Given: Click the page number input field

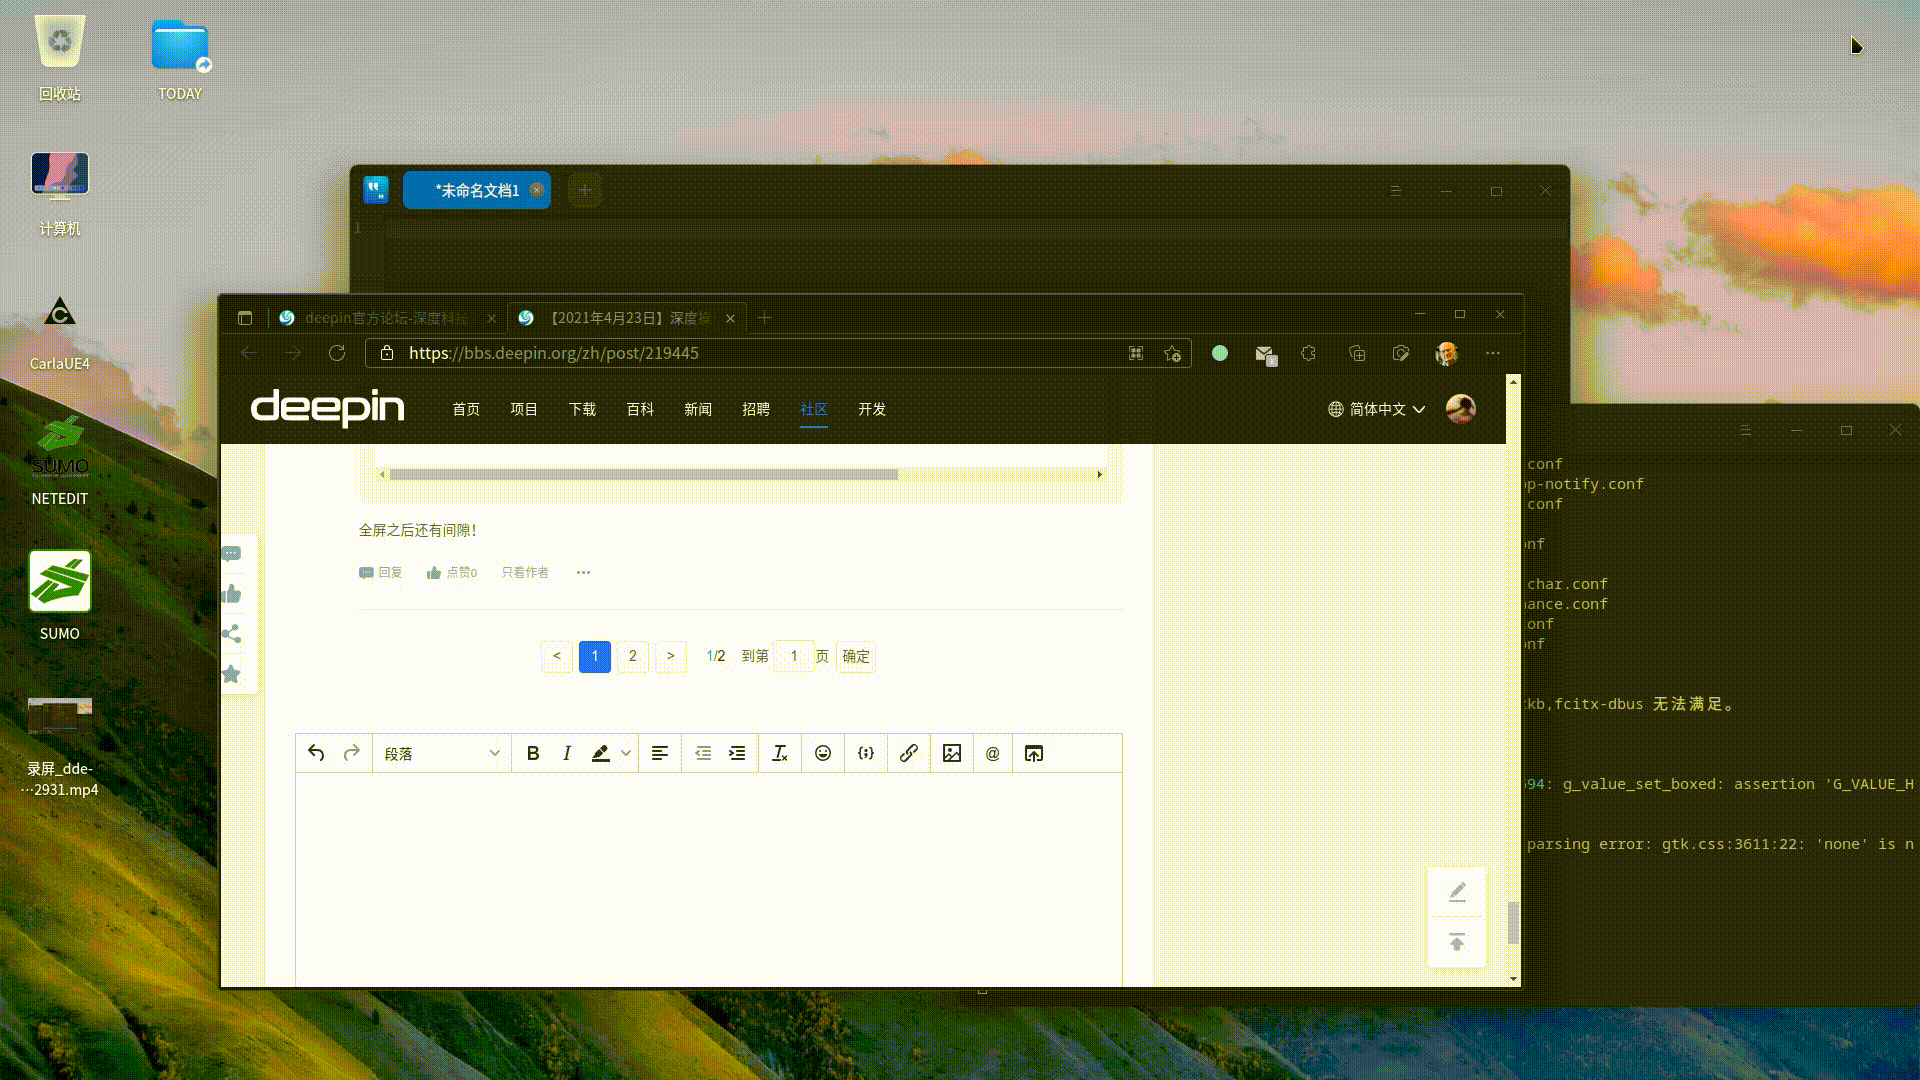Looking at the screenshot, I should (x=794, y=656).
